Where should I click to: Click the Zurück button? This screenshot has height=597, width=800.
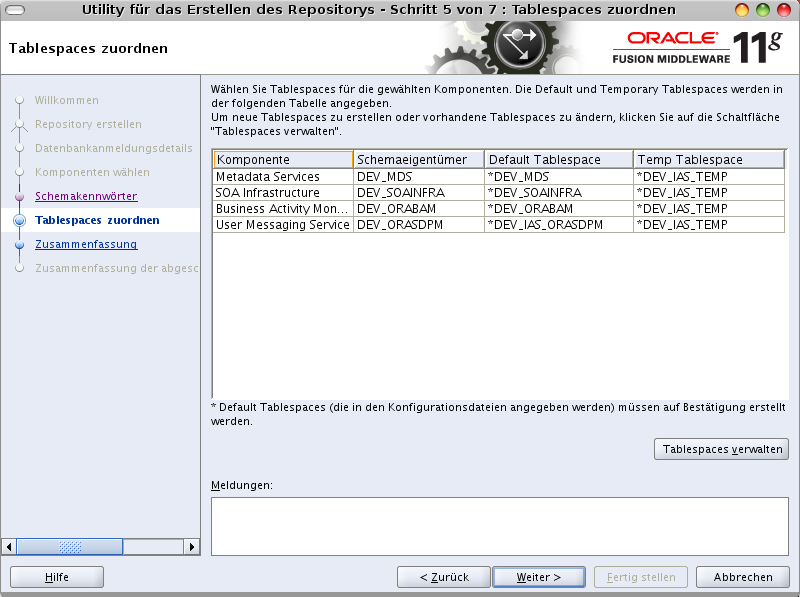point(444,577)
